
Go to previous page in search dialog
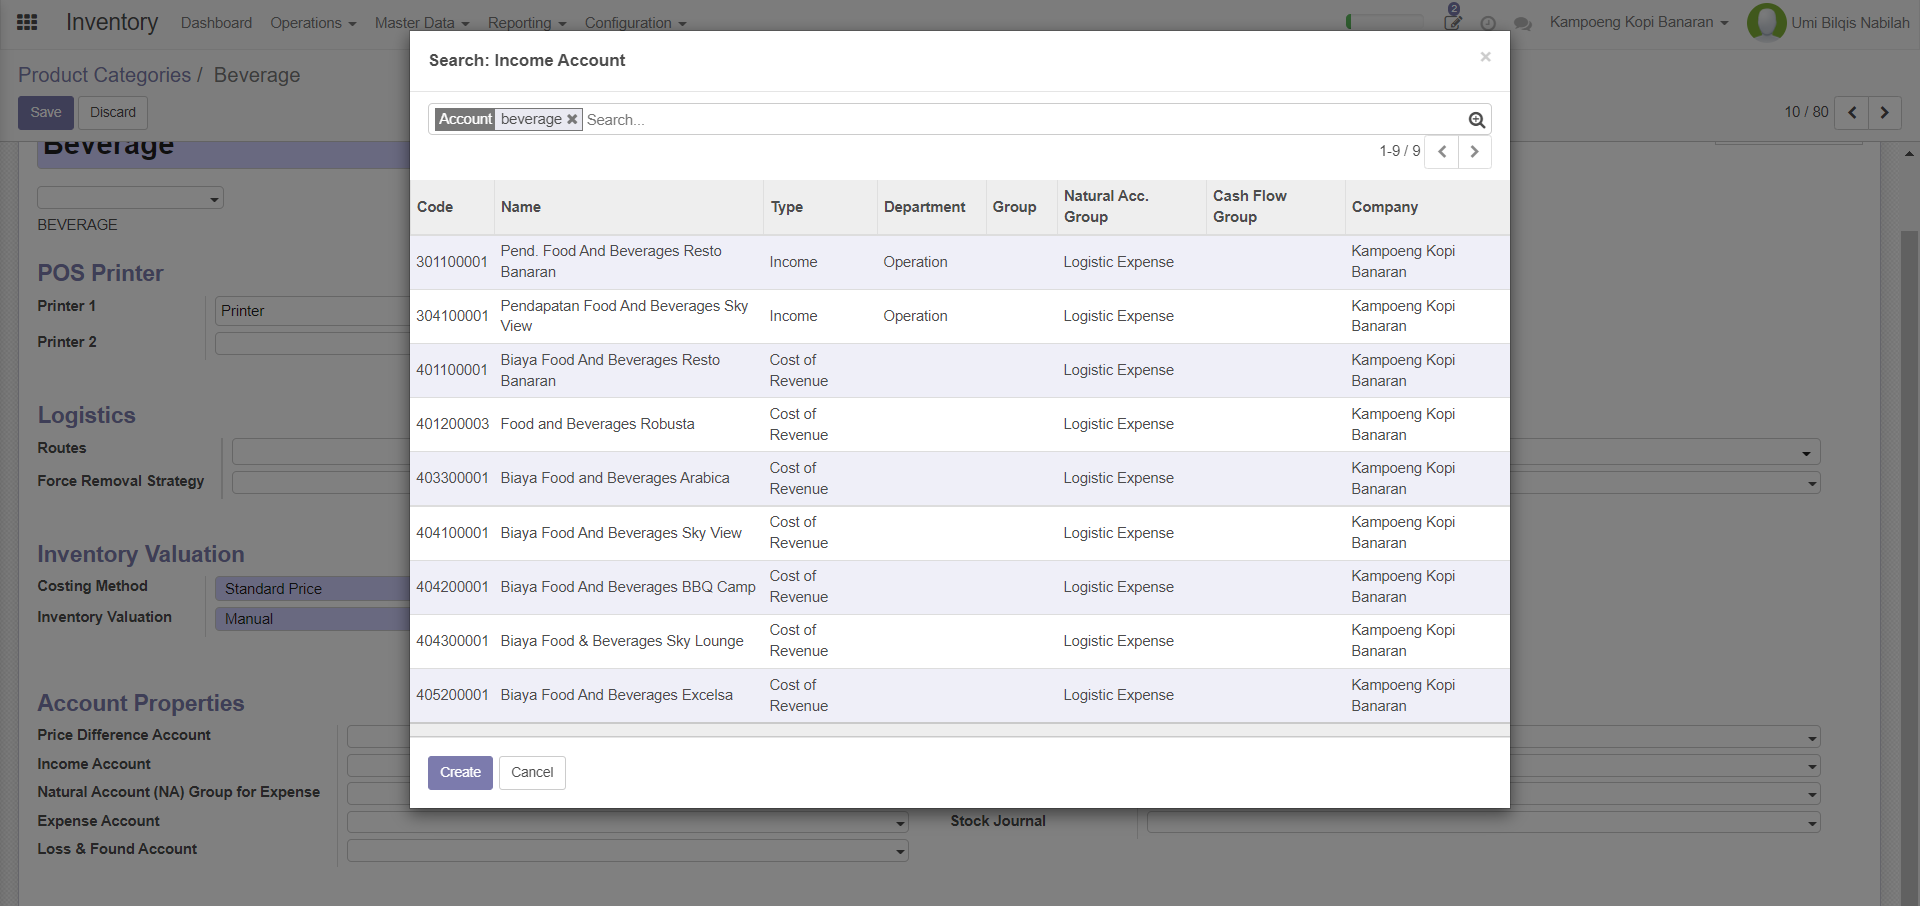click(x=1441, y=152)
